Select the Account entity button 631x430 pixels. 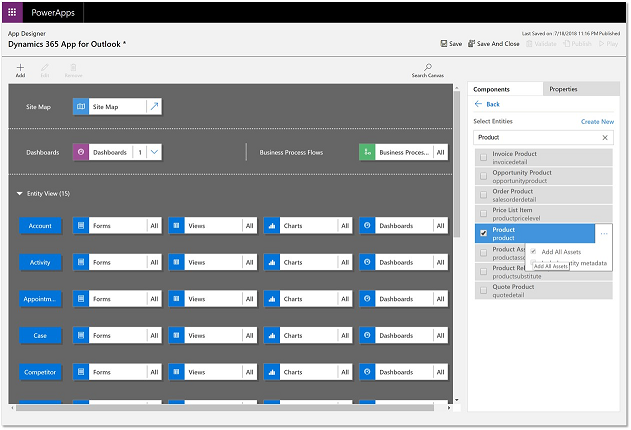(x=40, y=226)
